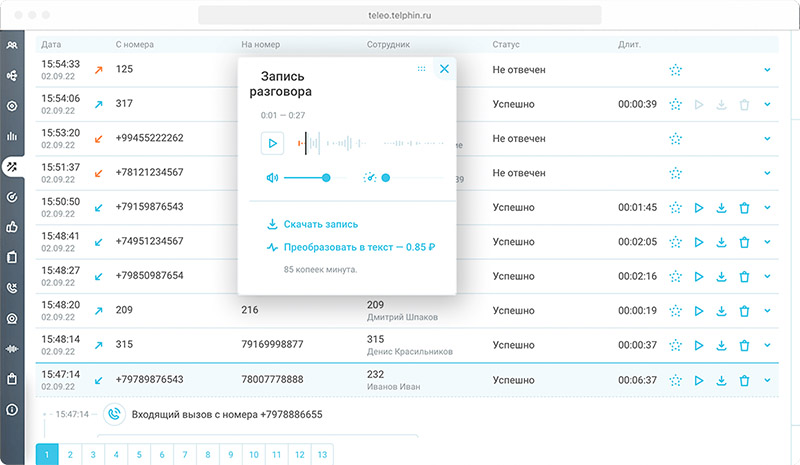
Task: Open page 13 in the pagination
Action: point(321,455)
